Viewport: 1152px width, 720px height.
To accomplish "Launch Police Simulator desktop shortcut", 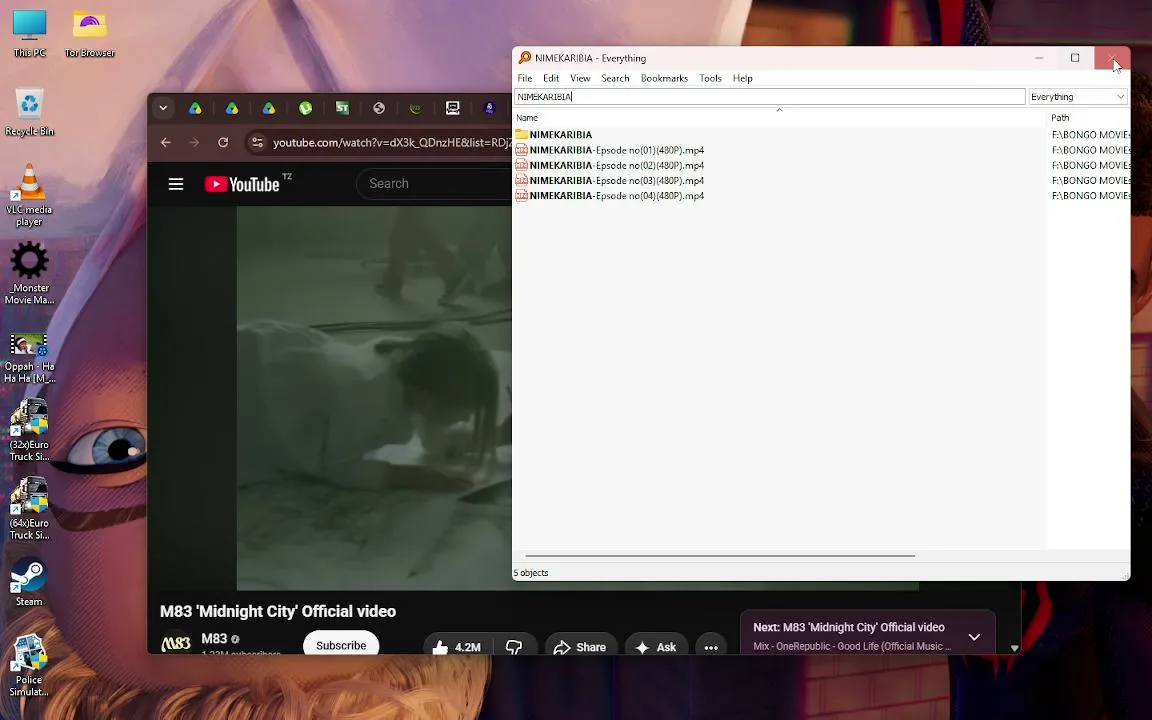I will click(29, 665).
